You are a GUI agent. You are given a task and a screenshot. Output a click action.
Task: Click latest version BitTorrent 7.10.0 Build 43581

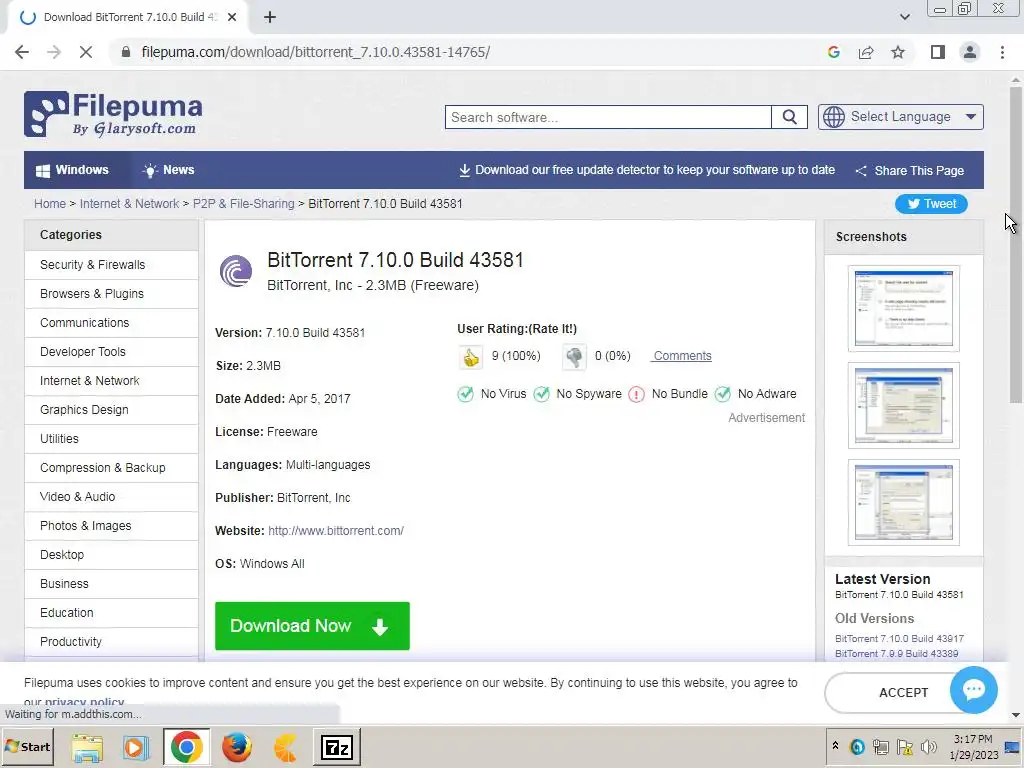click(899, 595)
